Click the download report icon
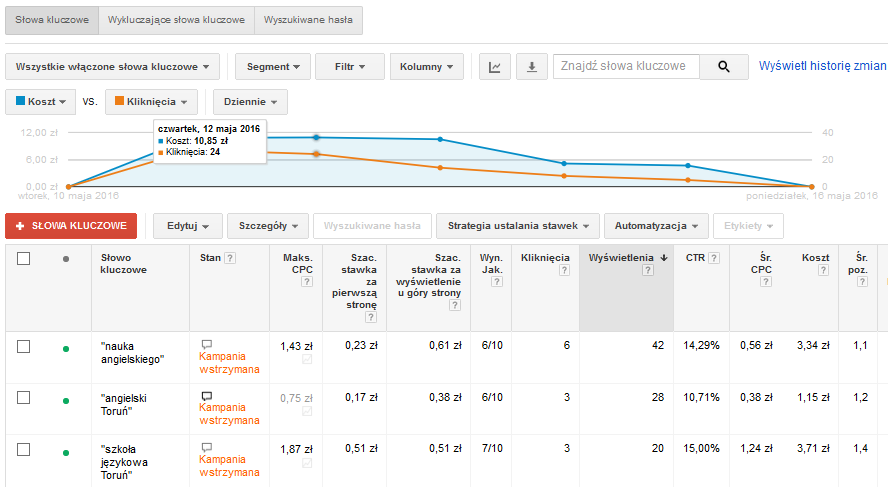This screenshot has width=888, height=487. pos(531,67)
